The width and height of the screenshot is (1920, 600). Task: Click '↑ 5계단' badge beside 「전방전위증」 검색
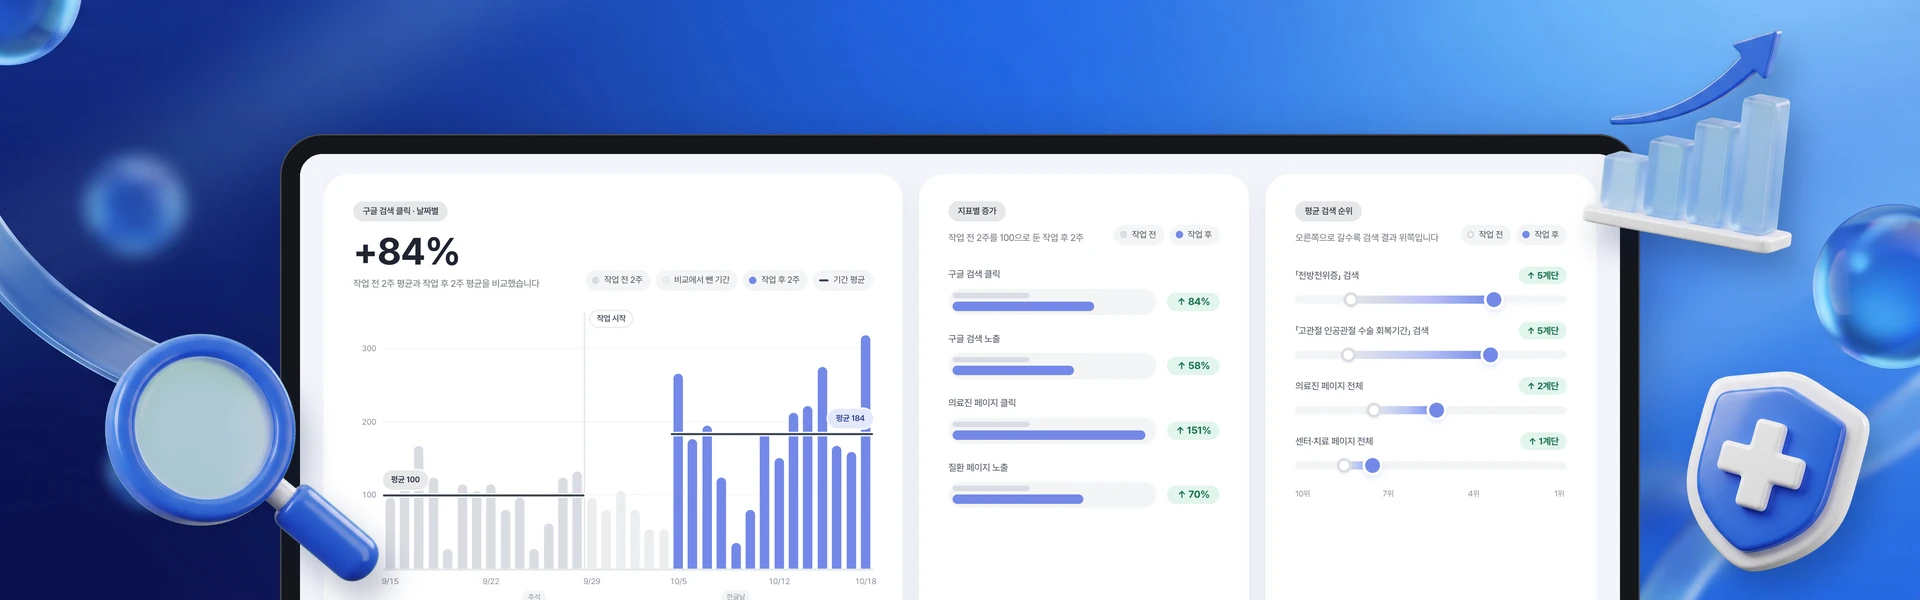1543,276
